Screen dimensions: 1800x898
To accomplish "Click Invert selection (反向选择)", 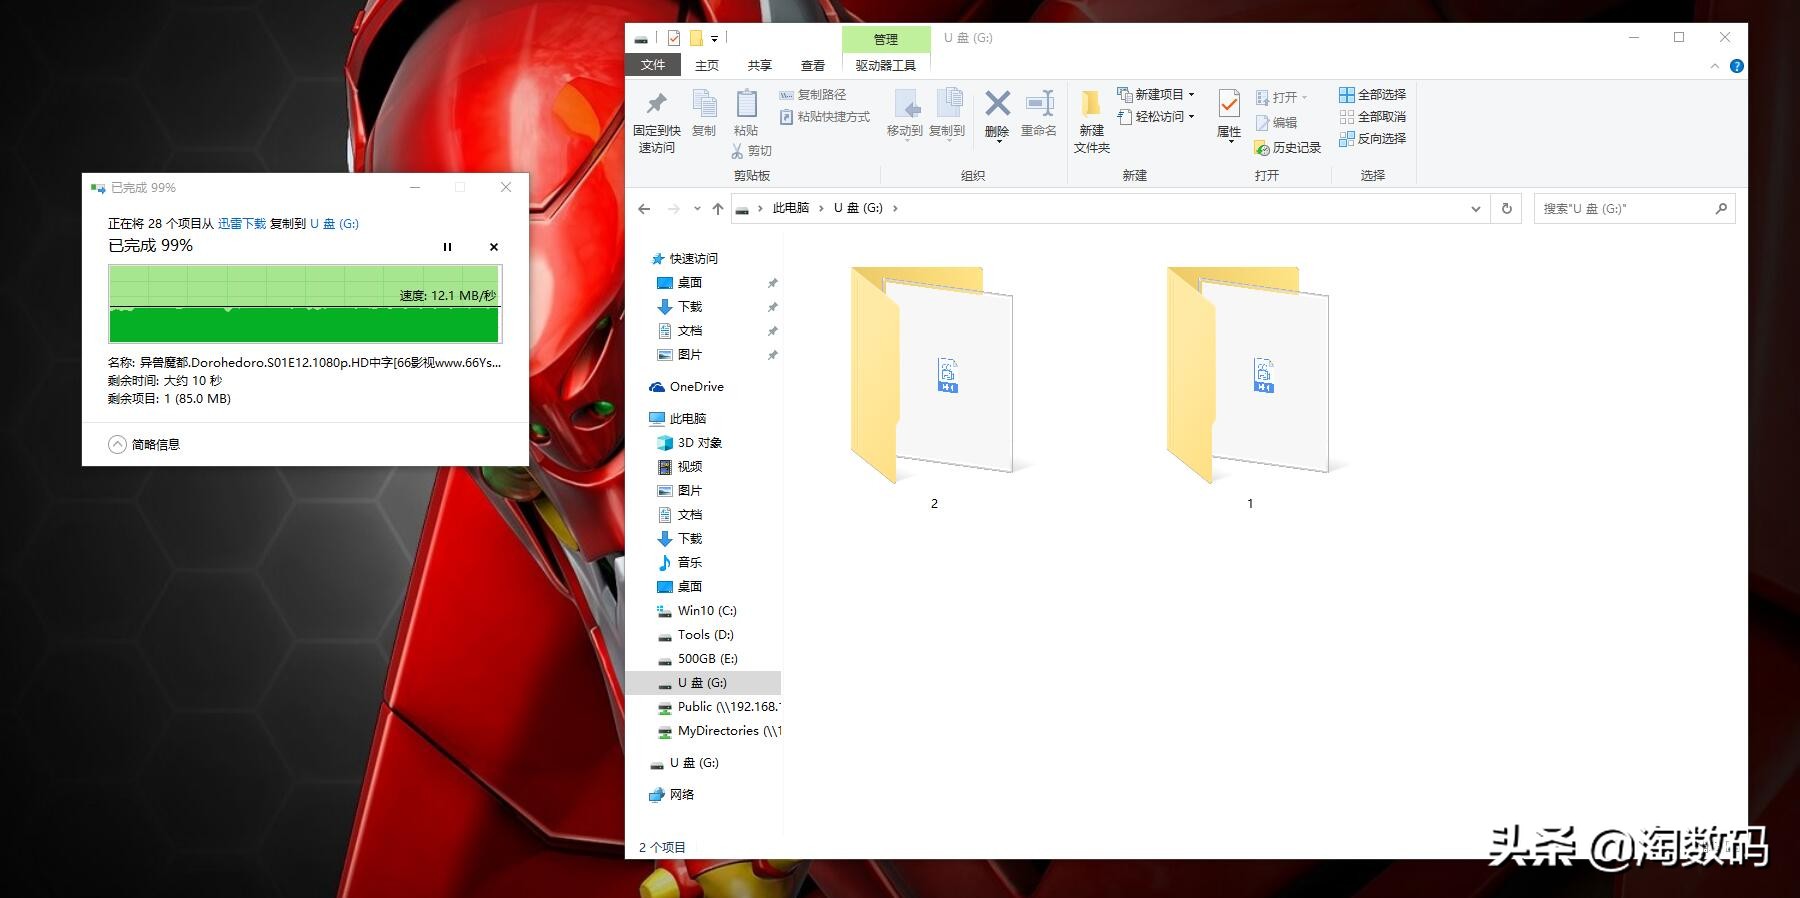I will click(x=1373, y=139).
